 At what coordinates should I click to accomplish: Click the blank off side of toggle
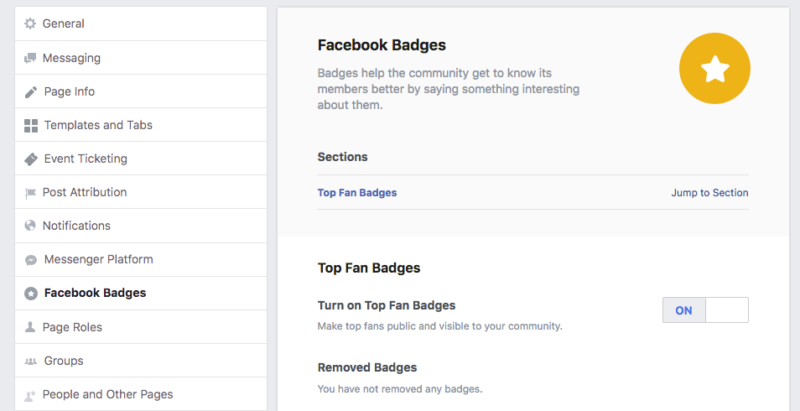(x=727, y=310)
